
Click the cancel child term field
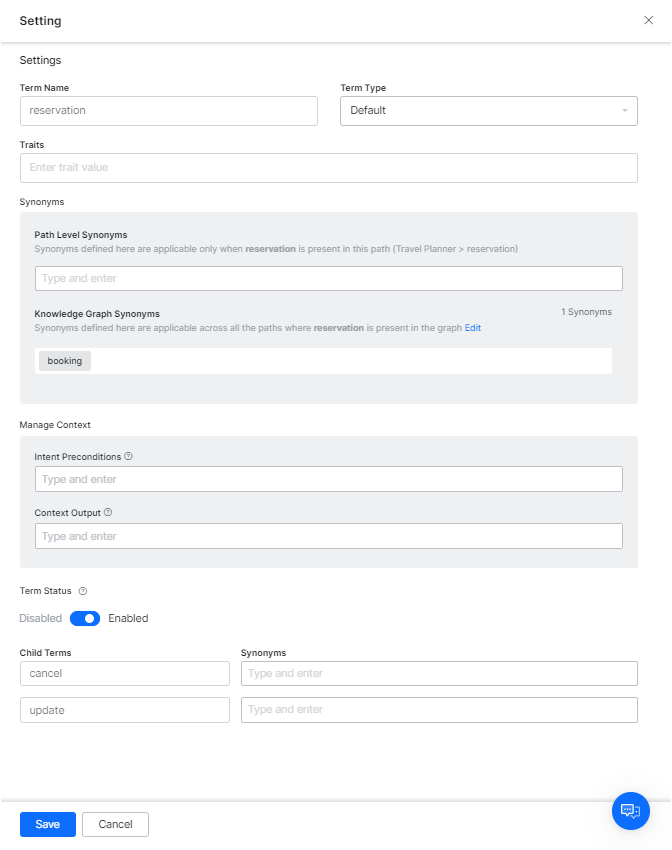pyautogui.click(x=125, y=673)
